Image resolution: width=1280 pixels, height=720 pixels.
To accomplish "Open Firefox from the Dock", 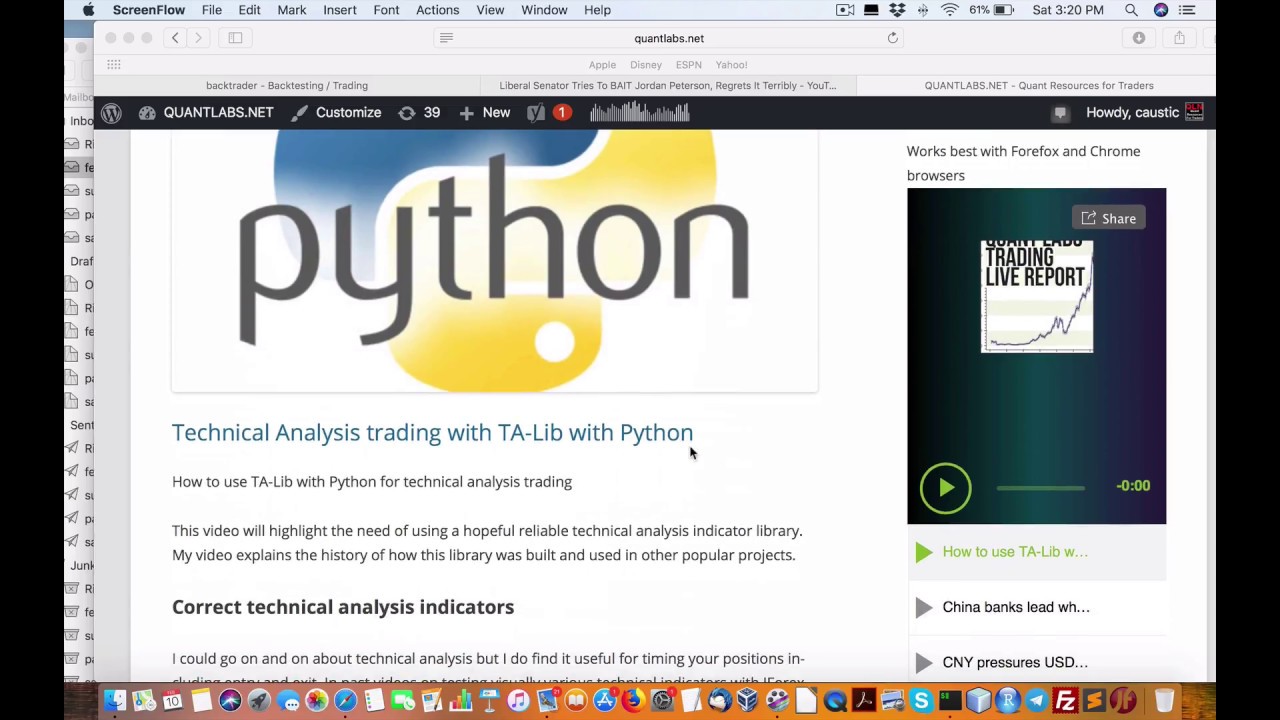I will 633,701.
